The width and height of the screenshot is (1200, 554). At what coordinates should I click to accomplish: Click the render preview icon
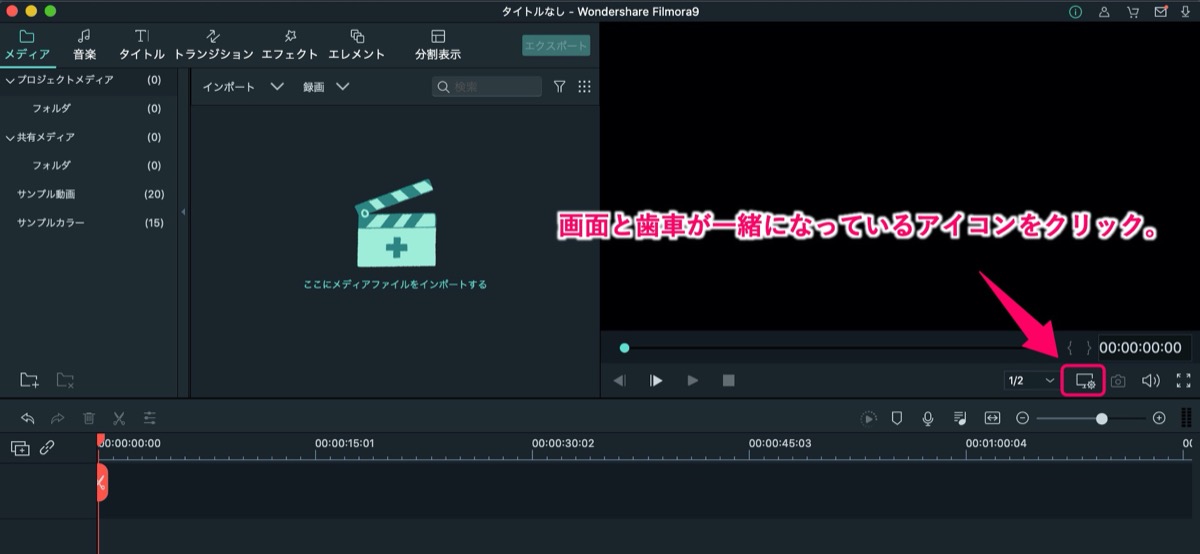click(868, 418)
